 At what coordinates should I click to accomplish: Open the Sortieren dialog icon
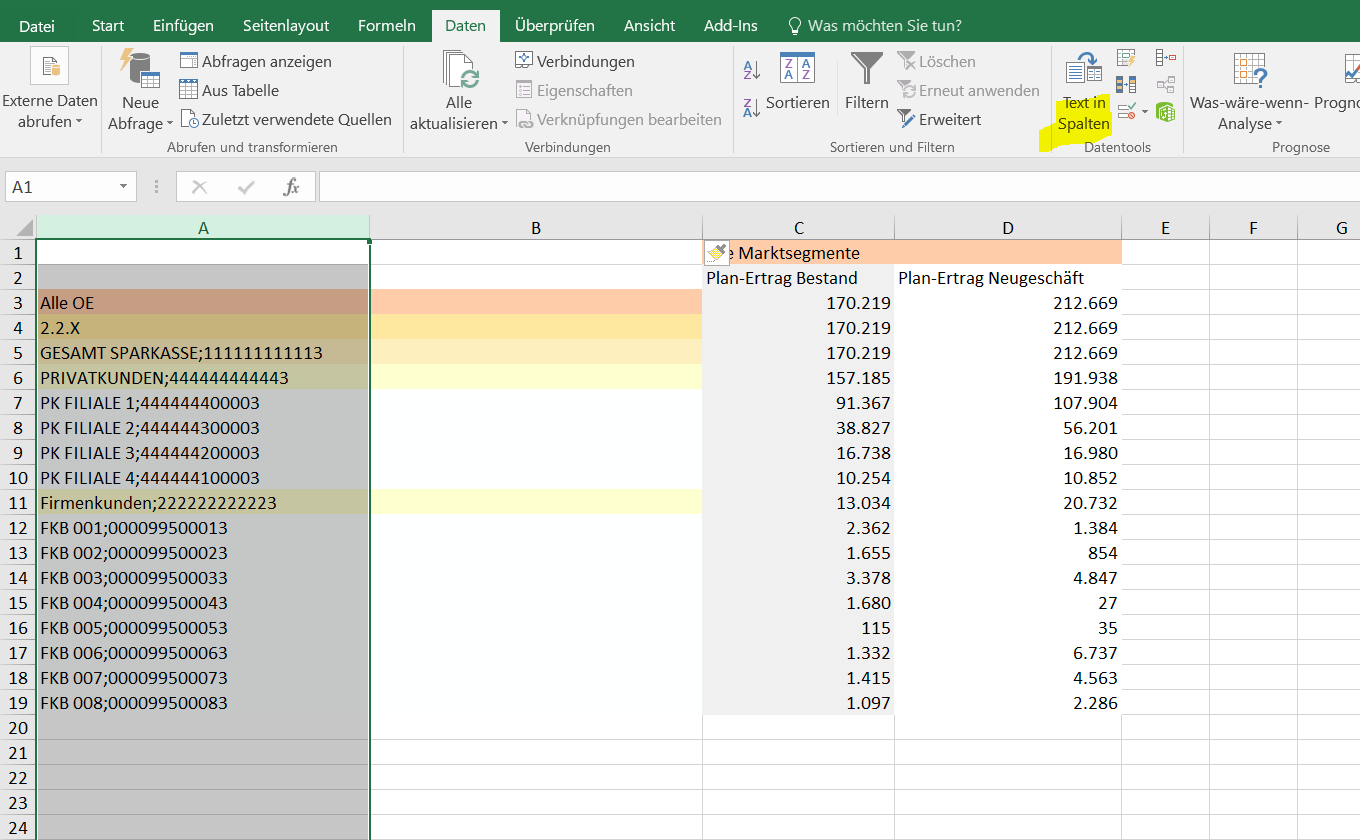tap(797, 68)
